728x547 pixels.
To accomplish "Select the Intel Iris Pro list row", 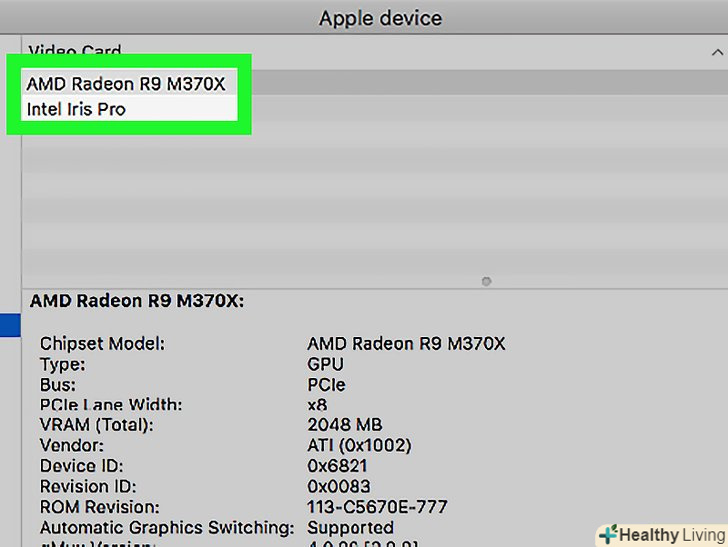I will 76,108.
